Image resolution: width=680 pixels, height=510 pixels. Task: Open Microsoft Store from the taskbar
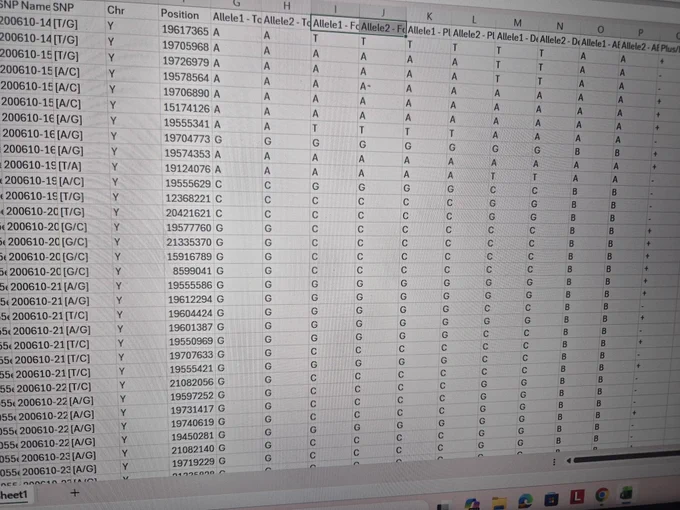pos(551,499)
